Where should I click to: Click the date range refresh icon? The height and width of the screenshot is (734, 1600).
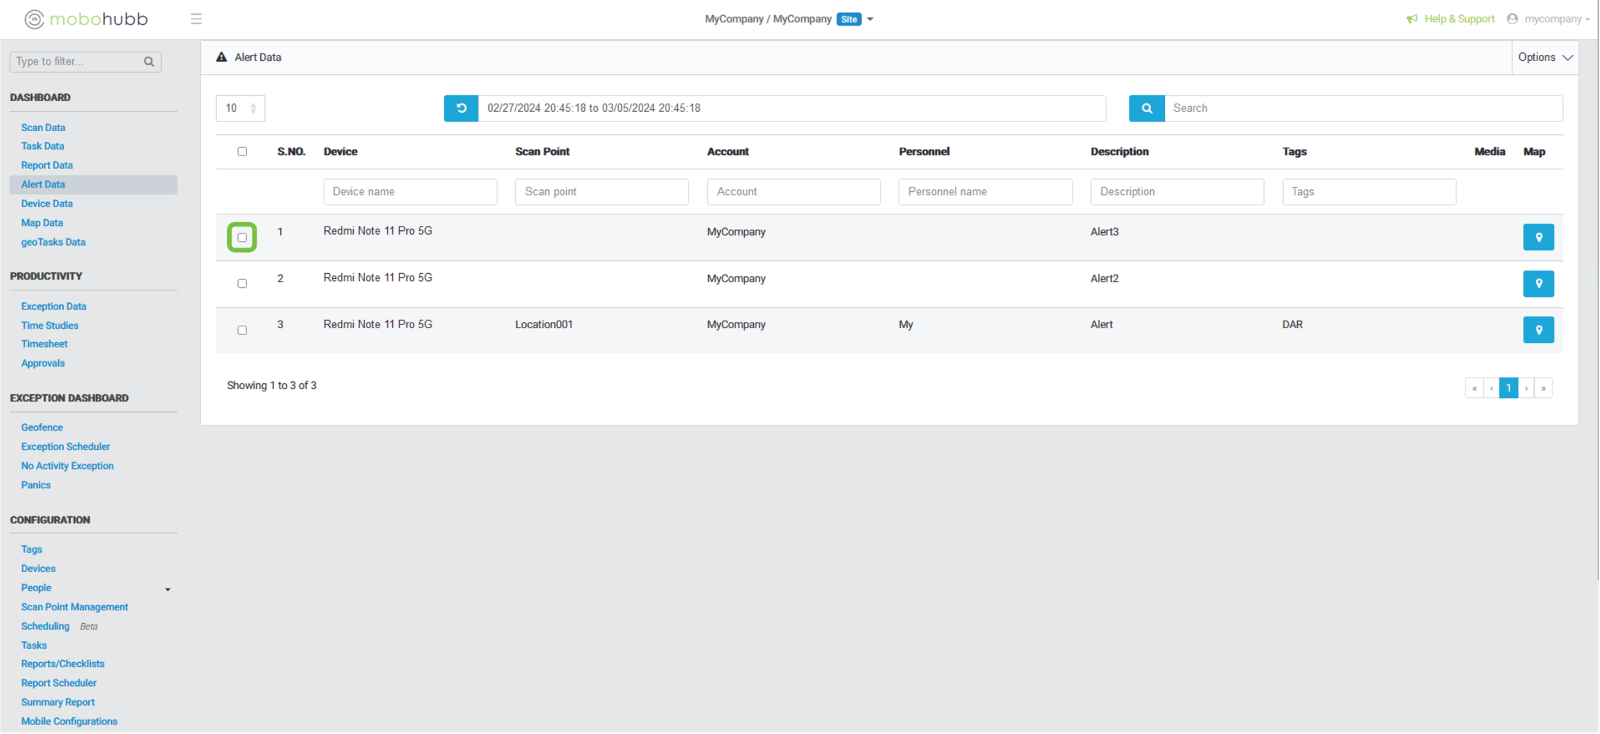[461, 108]
